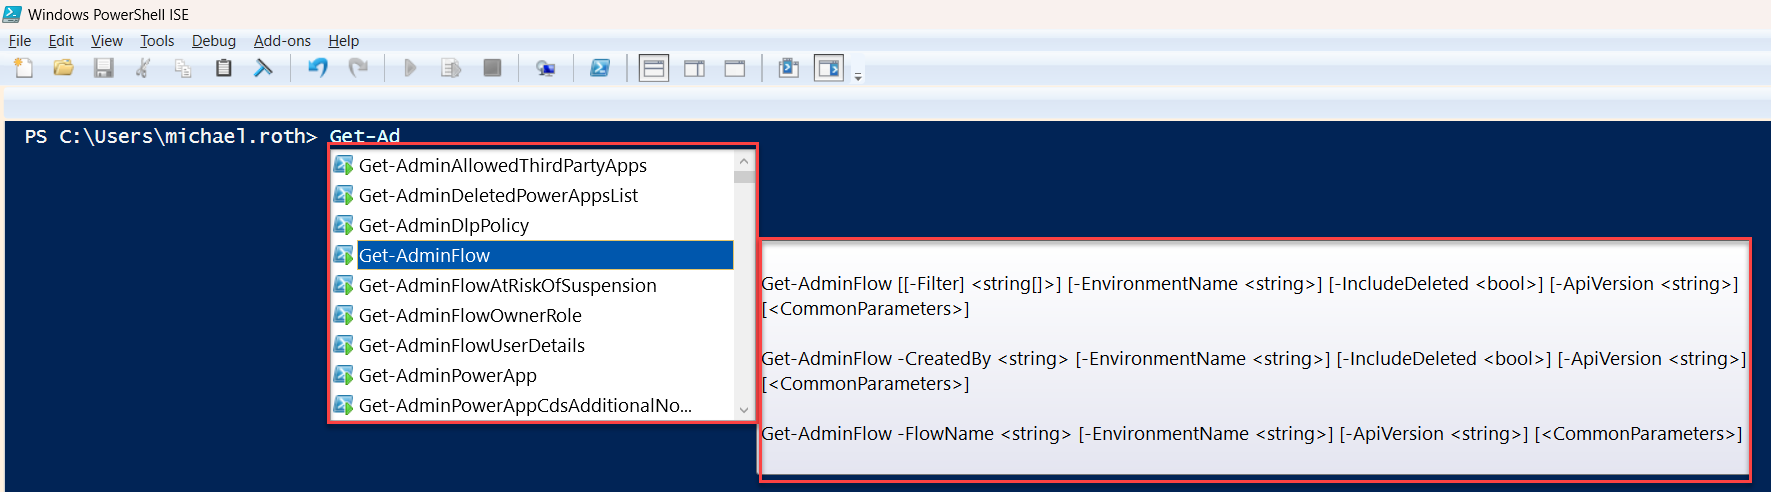Click the Run Selection icon
The image size is (1771, 492).
[451, 68]
